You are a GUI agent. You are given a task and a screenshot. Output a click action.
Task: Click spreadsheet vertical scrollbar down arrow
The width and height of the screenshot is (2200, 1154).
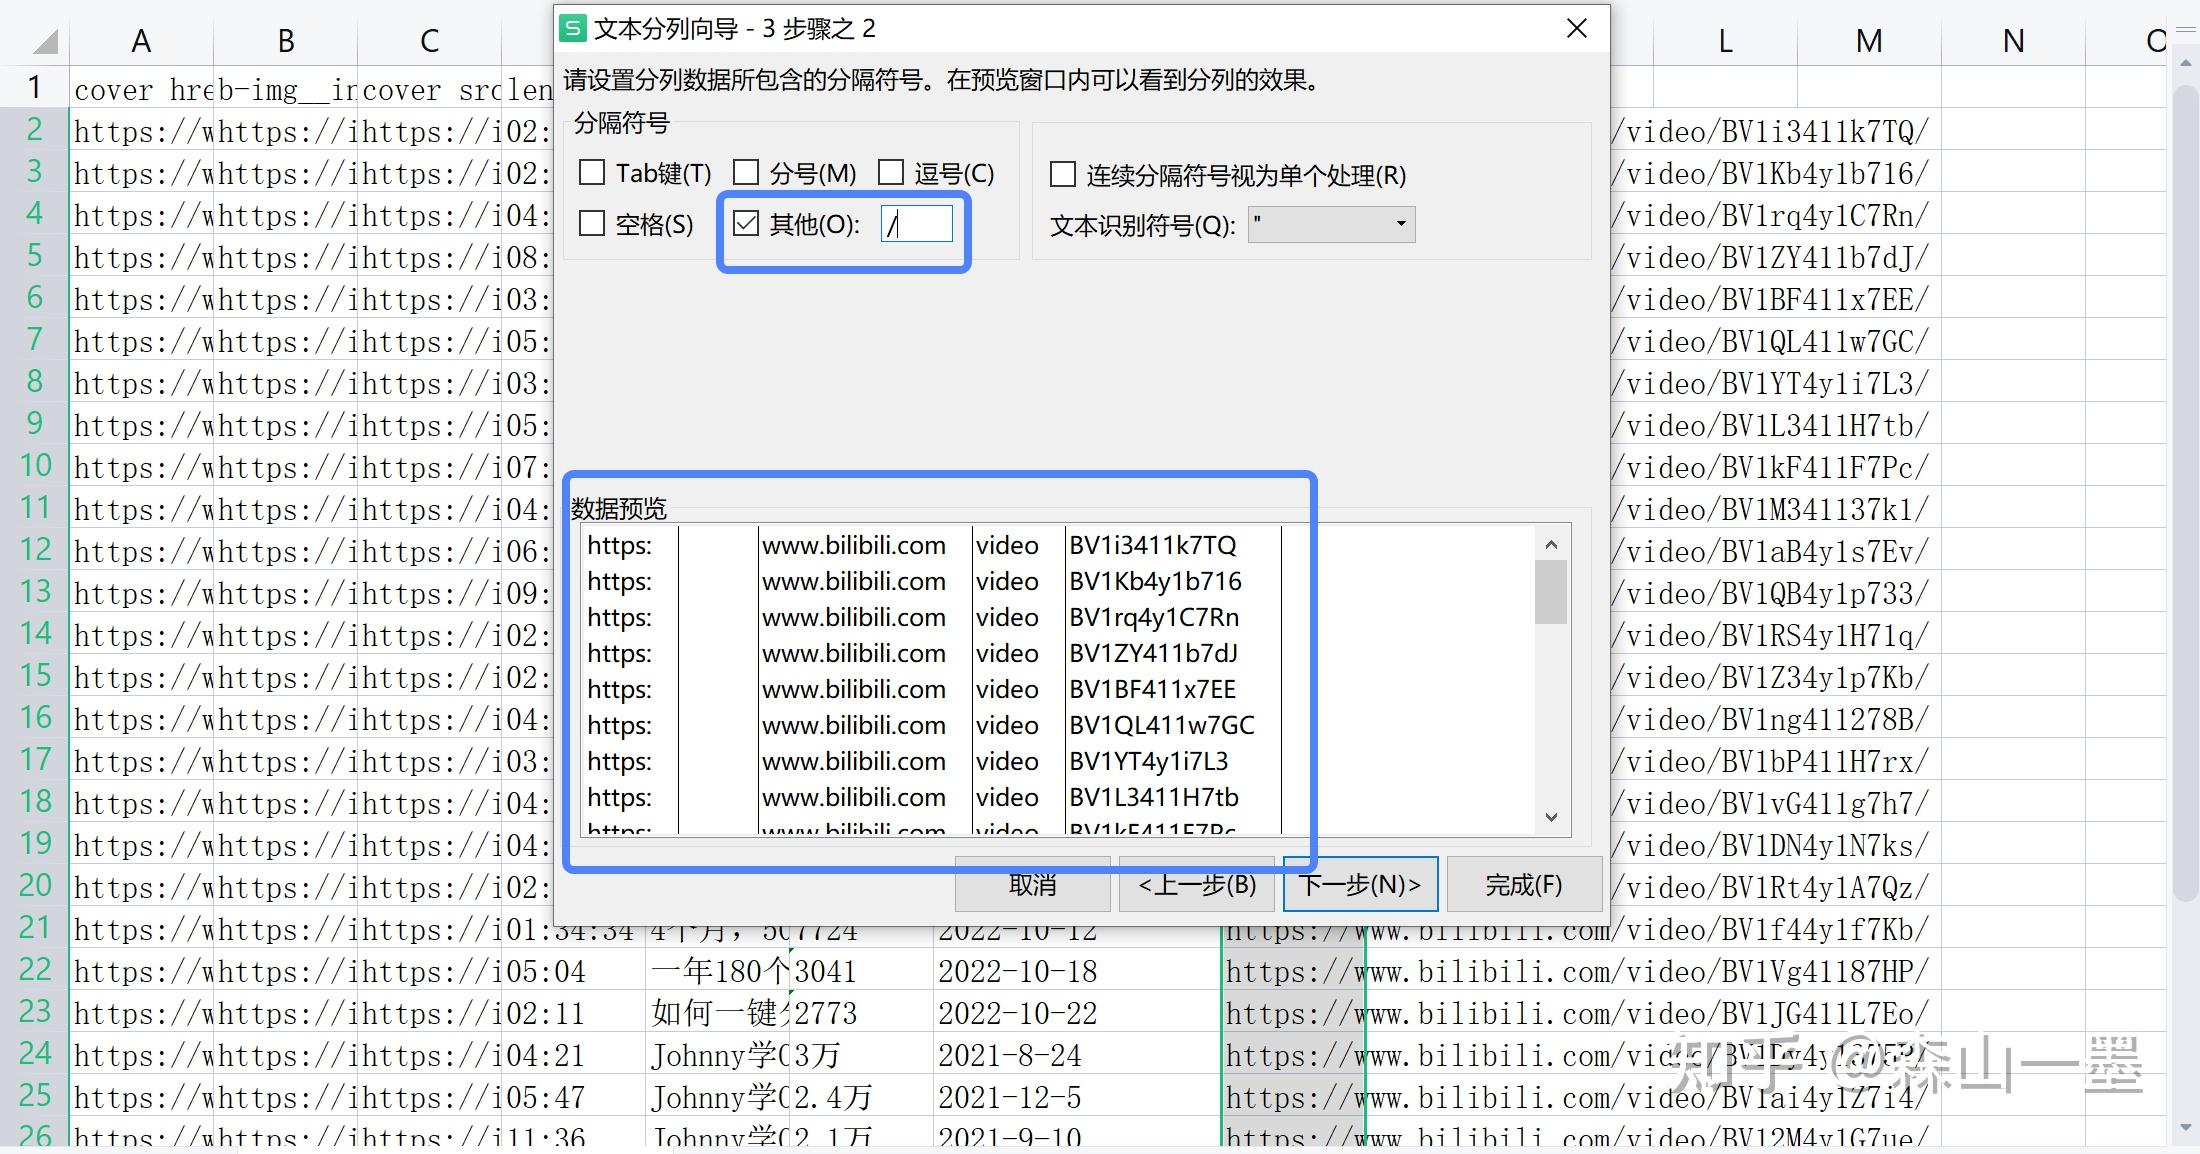[x=2184, y=1129]
